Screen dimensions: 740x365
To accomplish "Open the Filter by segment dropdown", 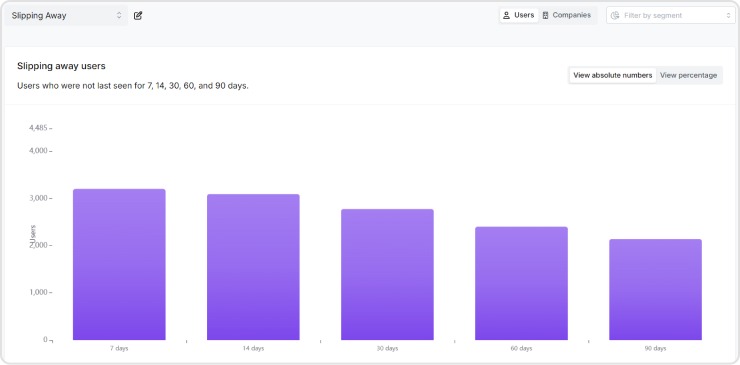I will click(671, 16).
